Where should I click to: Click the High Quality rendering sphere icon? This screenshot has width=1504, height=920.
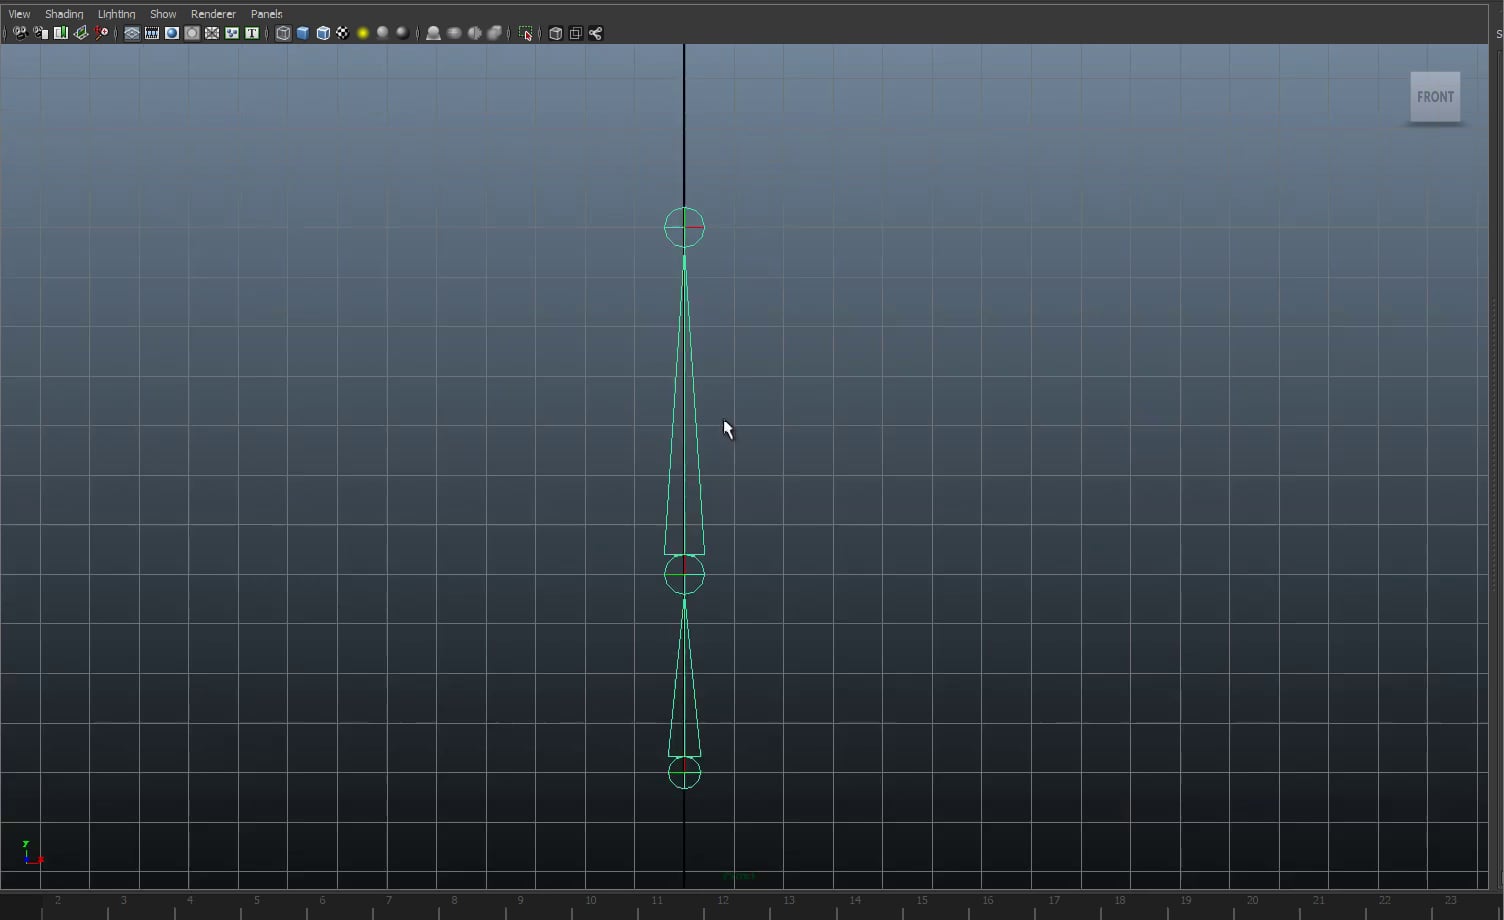click(x=402, y=33)
